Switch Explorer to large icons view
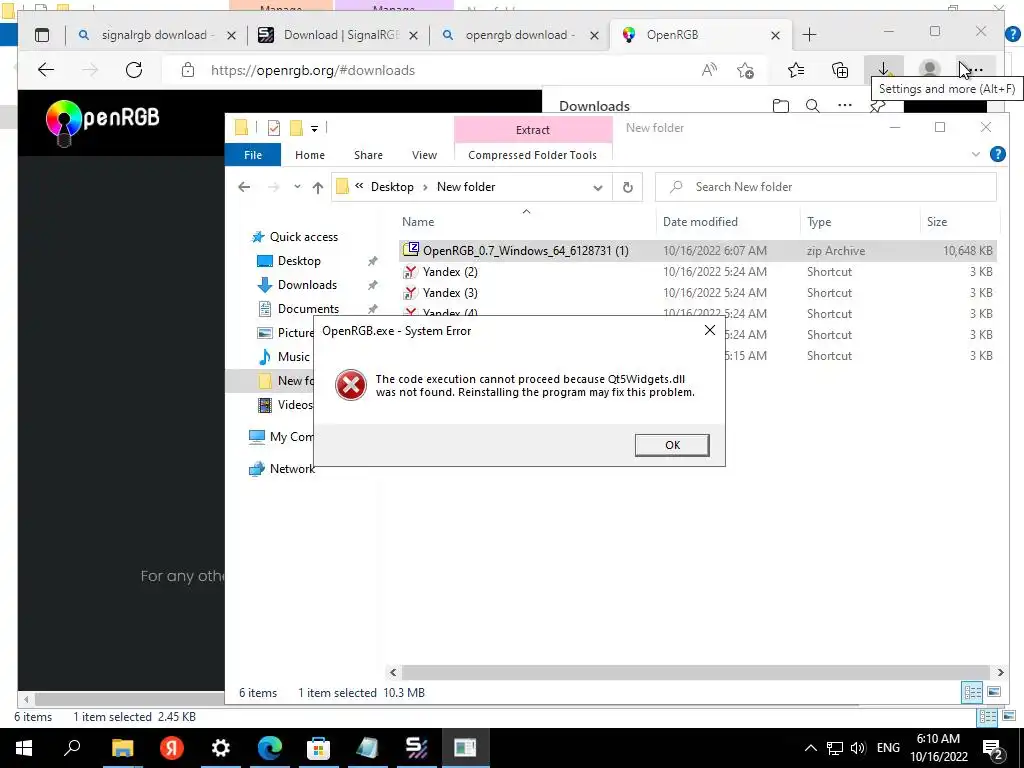 click(994, 692)
